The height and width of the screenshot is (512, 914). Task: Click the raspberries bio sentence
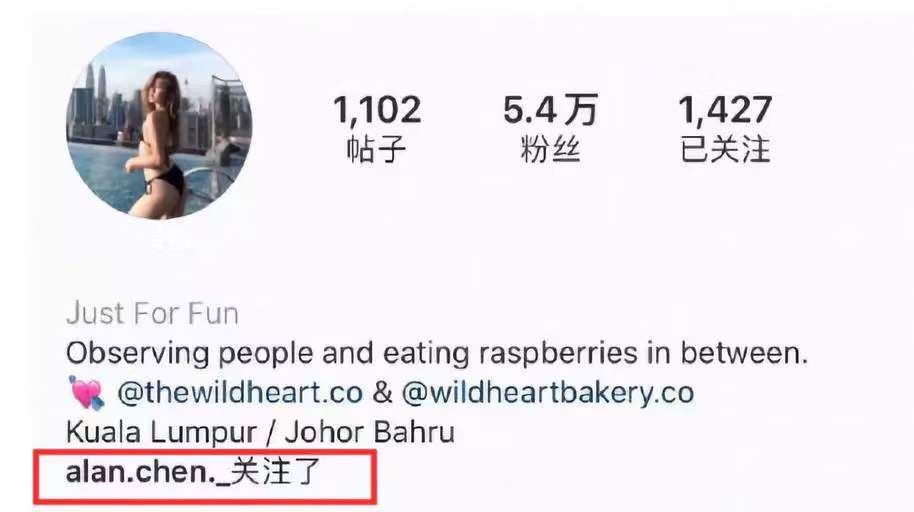(x=437, y=353)
